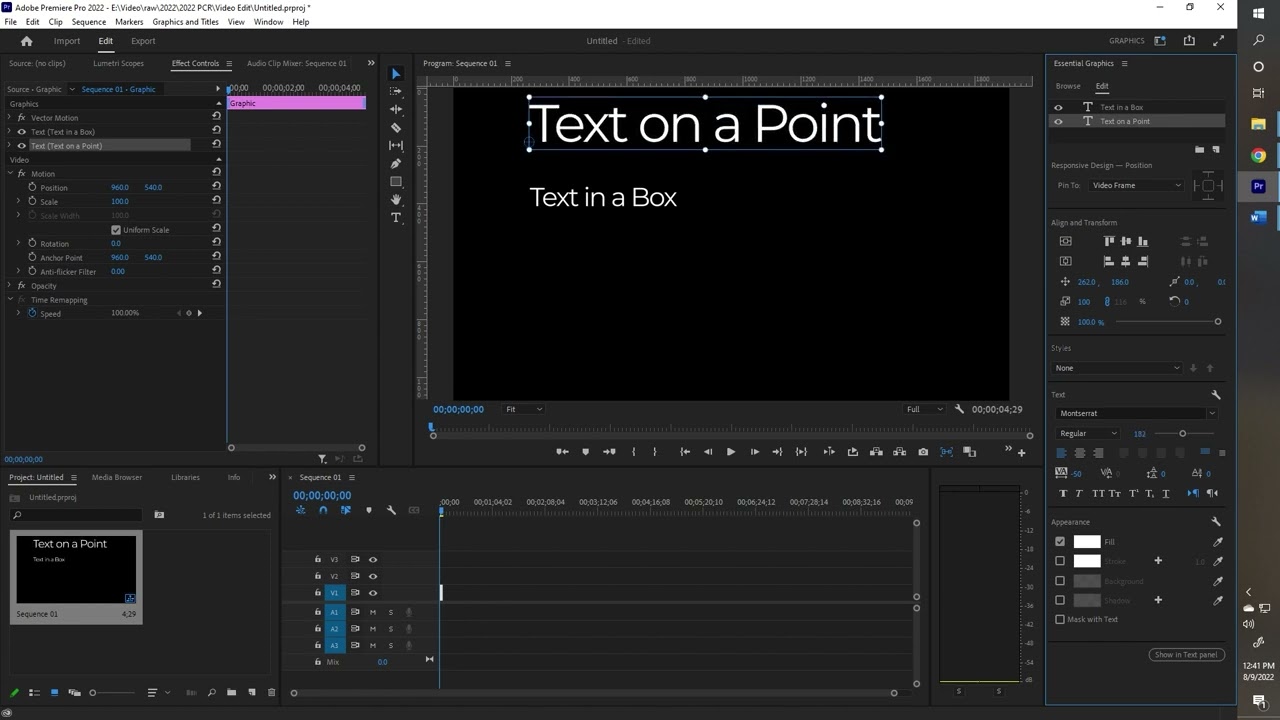The image size is (1280, 720).
Task: Toggle V3 track output eye
Action: click(x=373, y=560)
